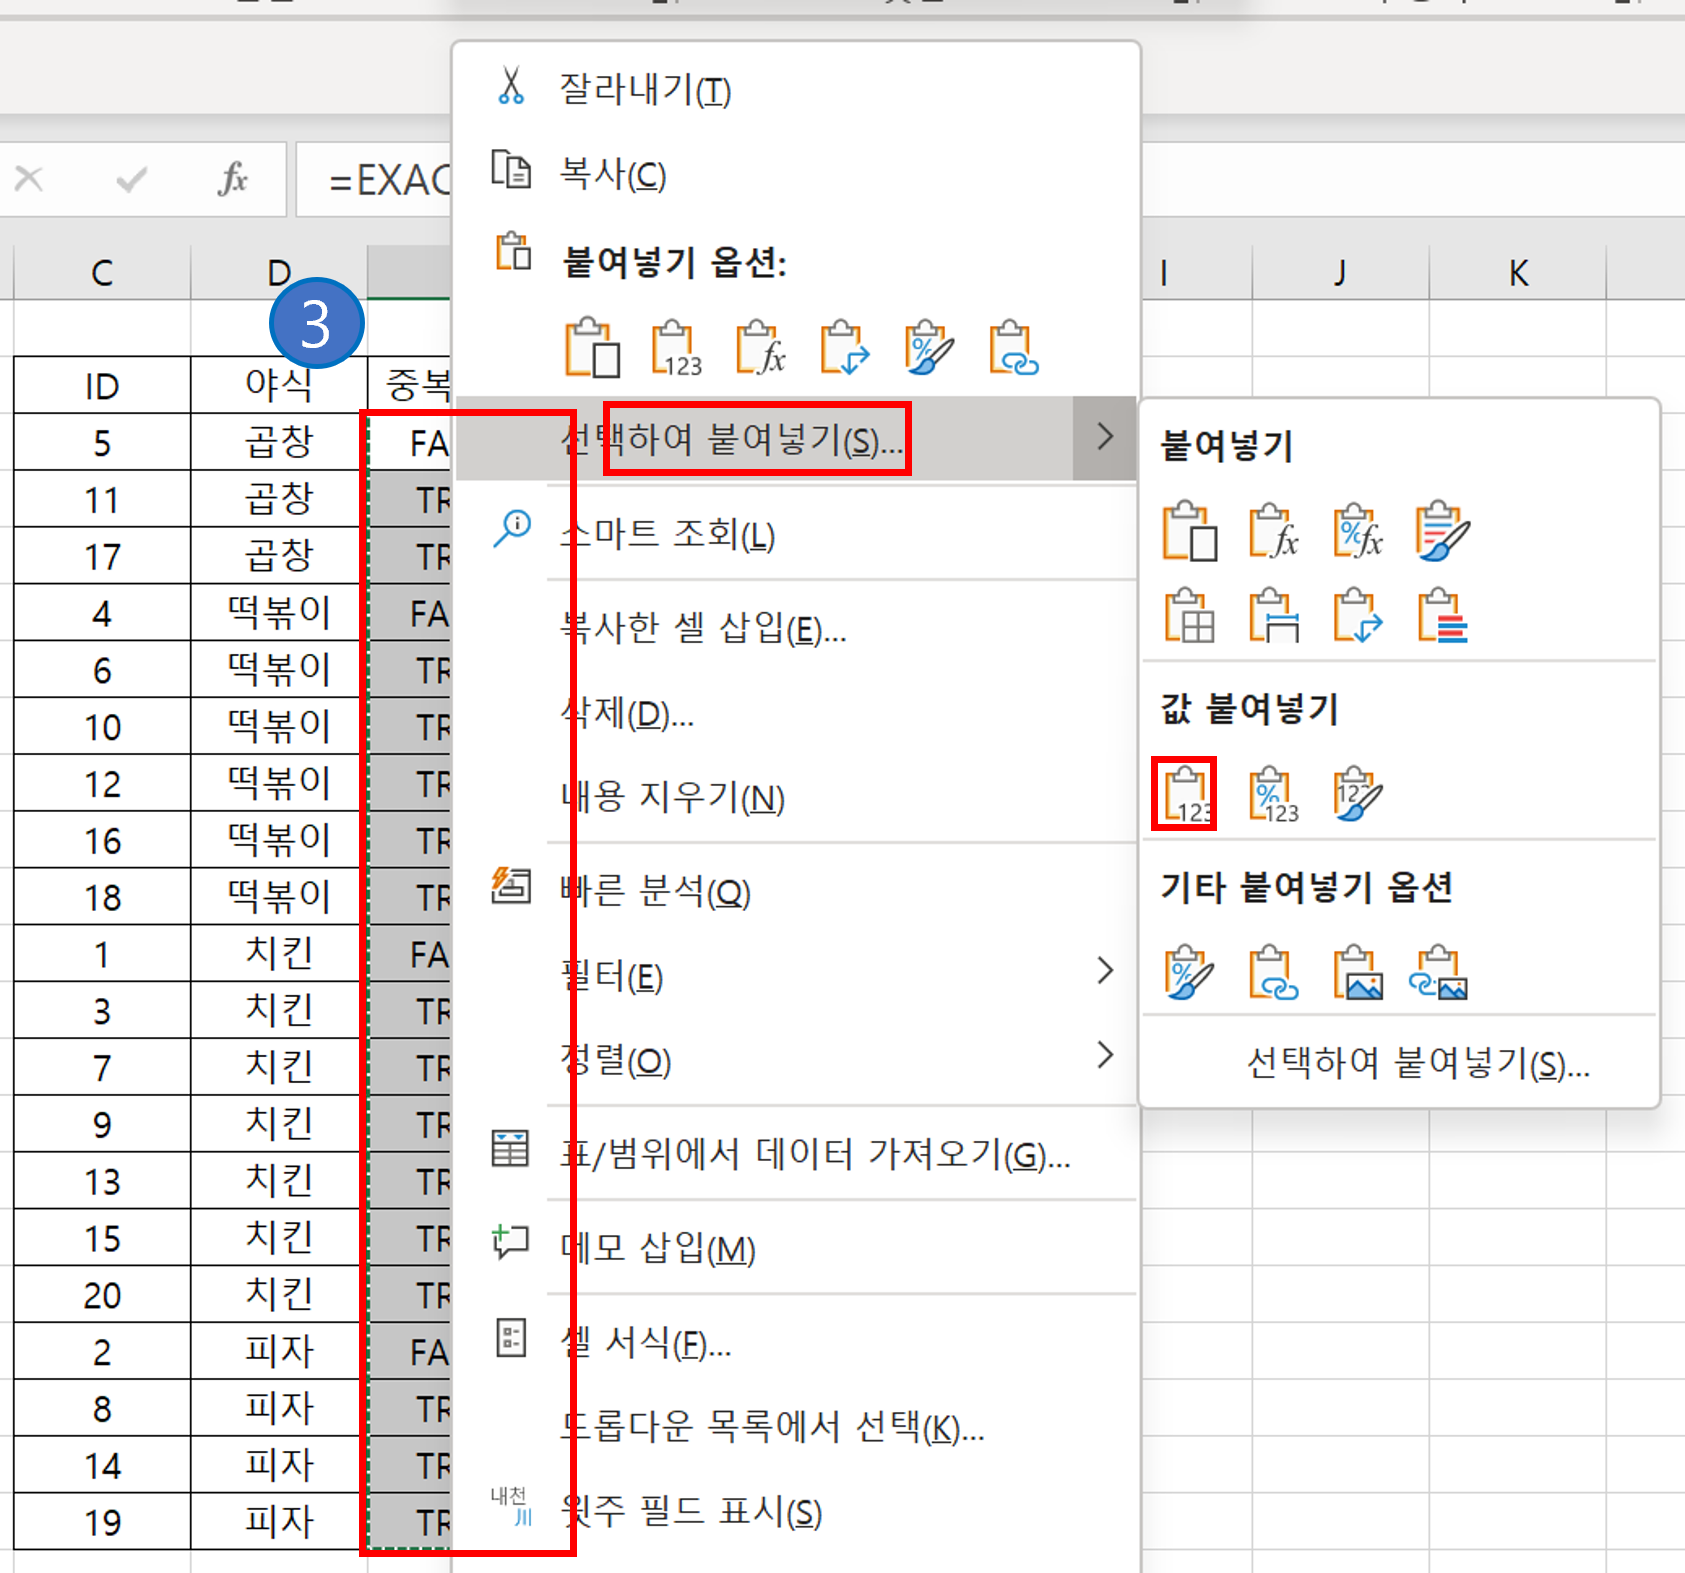Select the paste as picture icon
Image resolution: width=1685 pixels, height=1573 pixels.
pyautogui.click(x=1357, y=973)
